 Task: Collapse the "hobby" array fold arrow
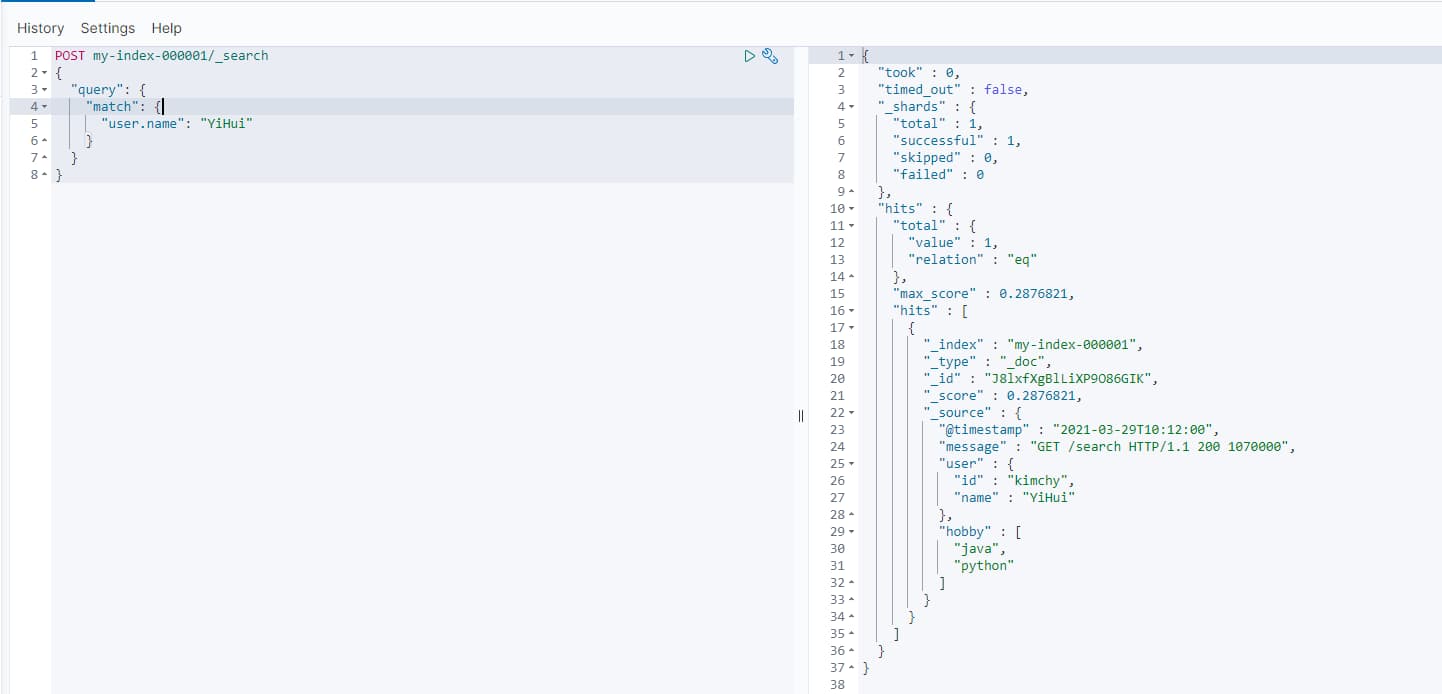click(x=851, y=532)
